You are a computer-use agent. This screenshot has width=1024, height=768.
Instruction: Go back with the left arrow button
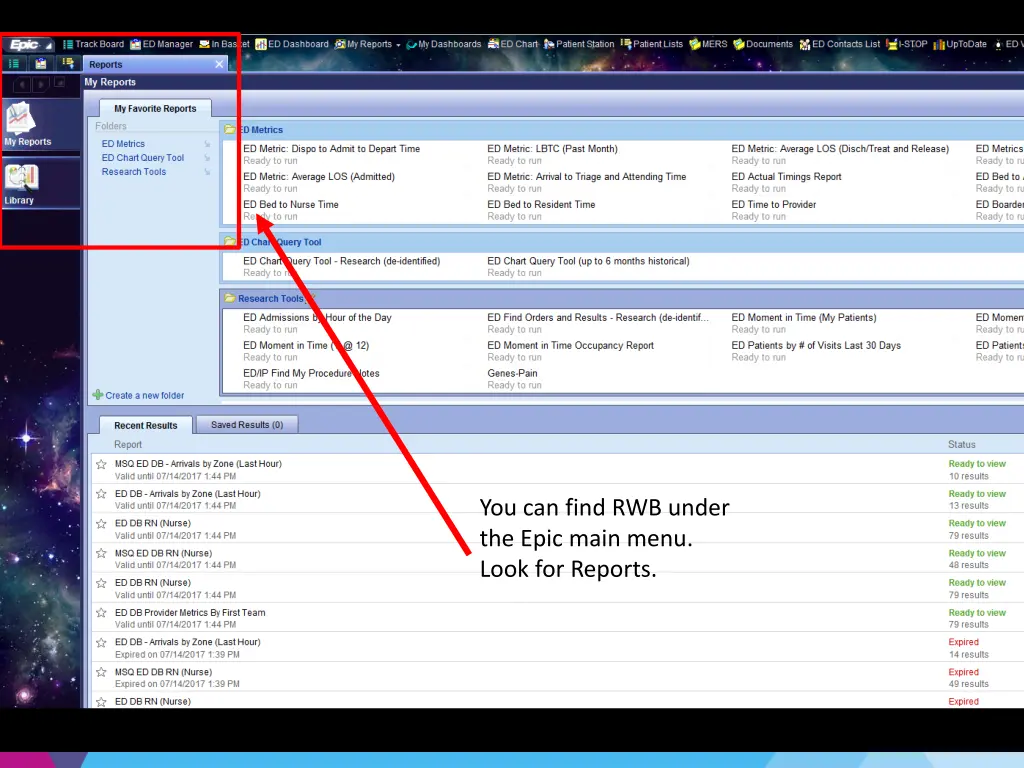pyautogui.click(x=22, y=84)
